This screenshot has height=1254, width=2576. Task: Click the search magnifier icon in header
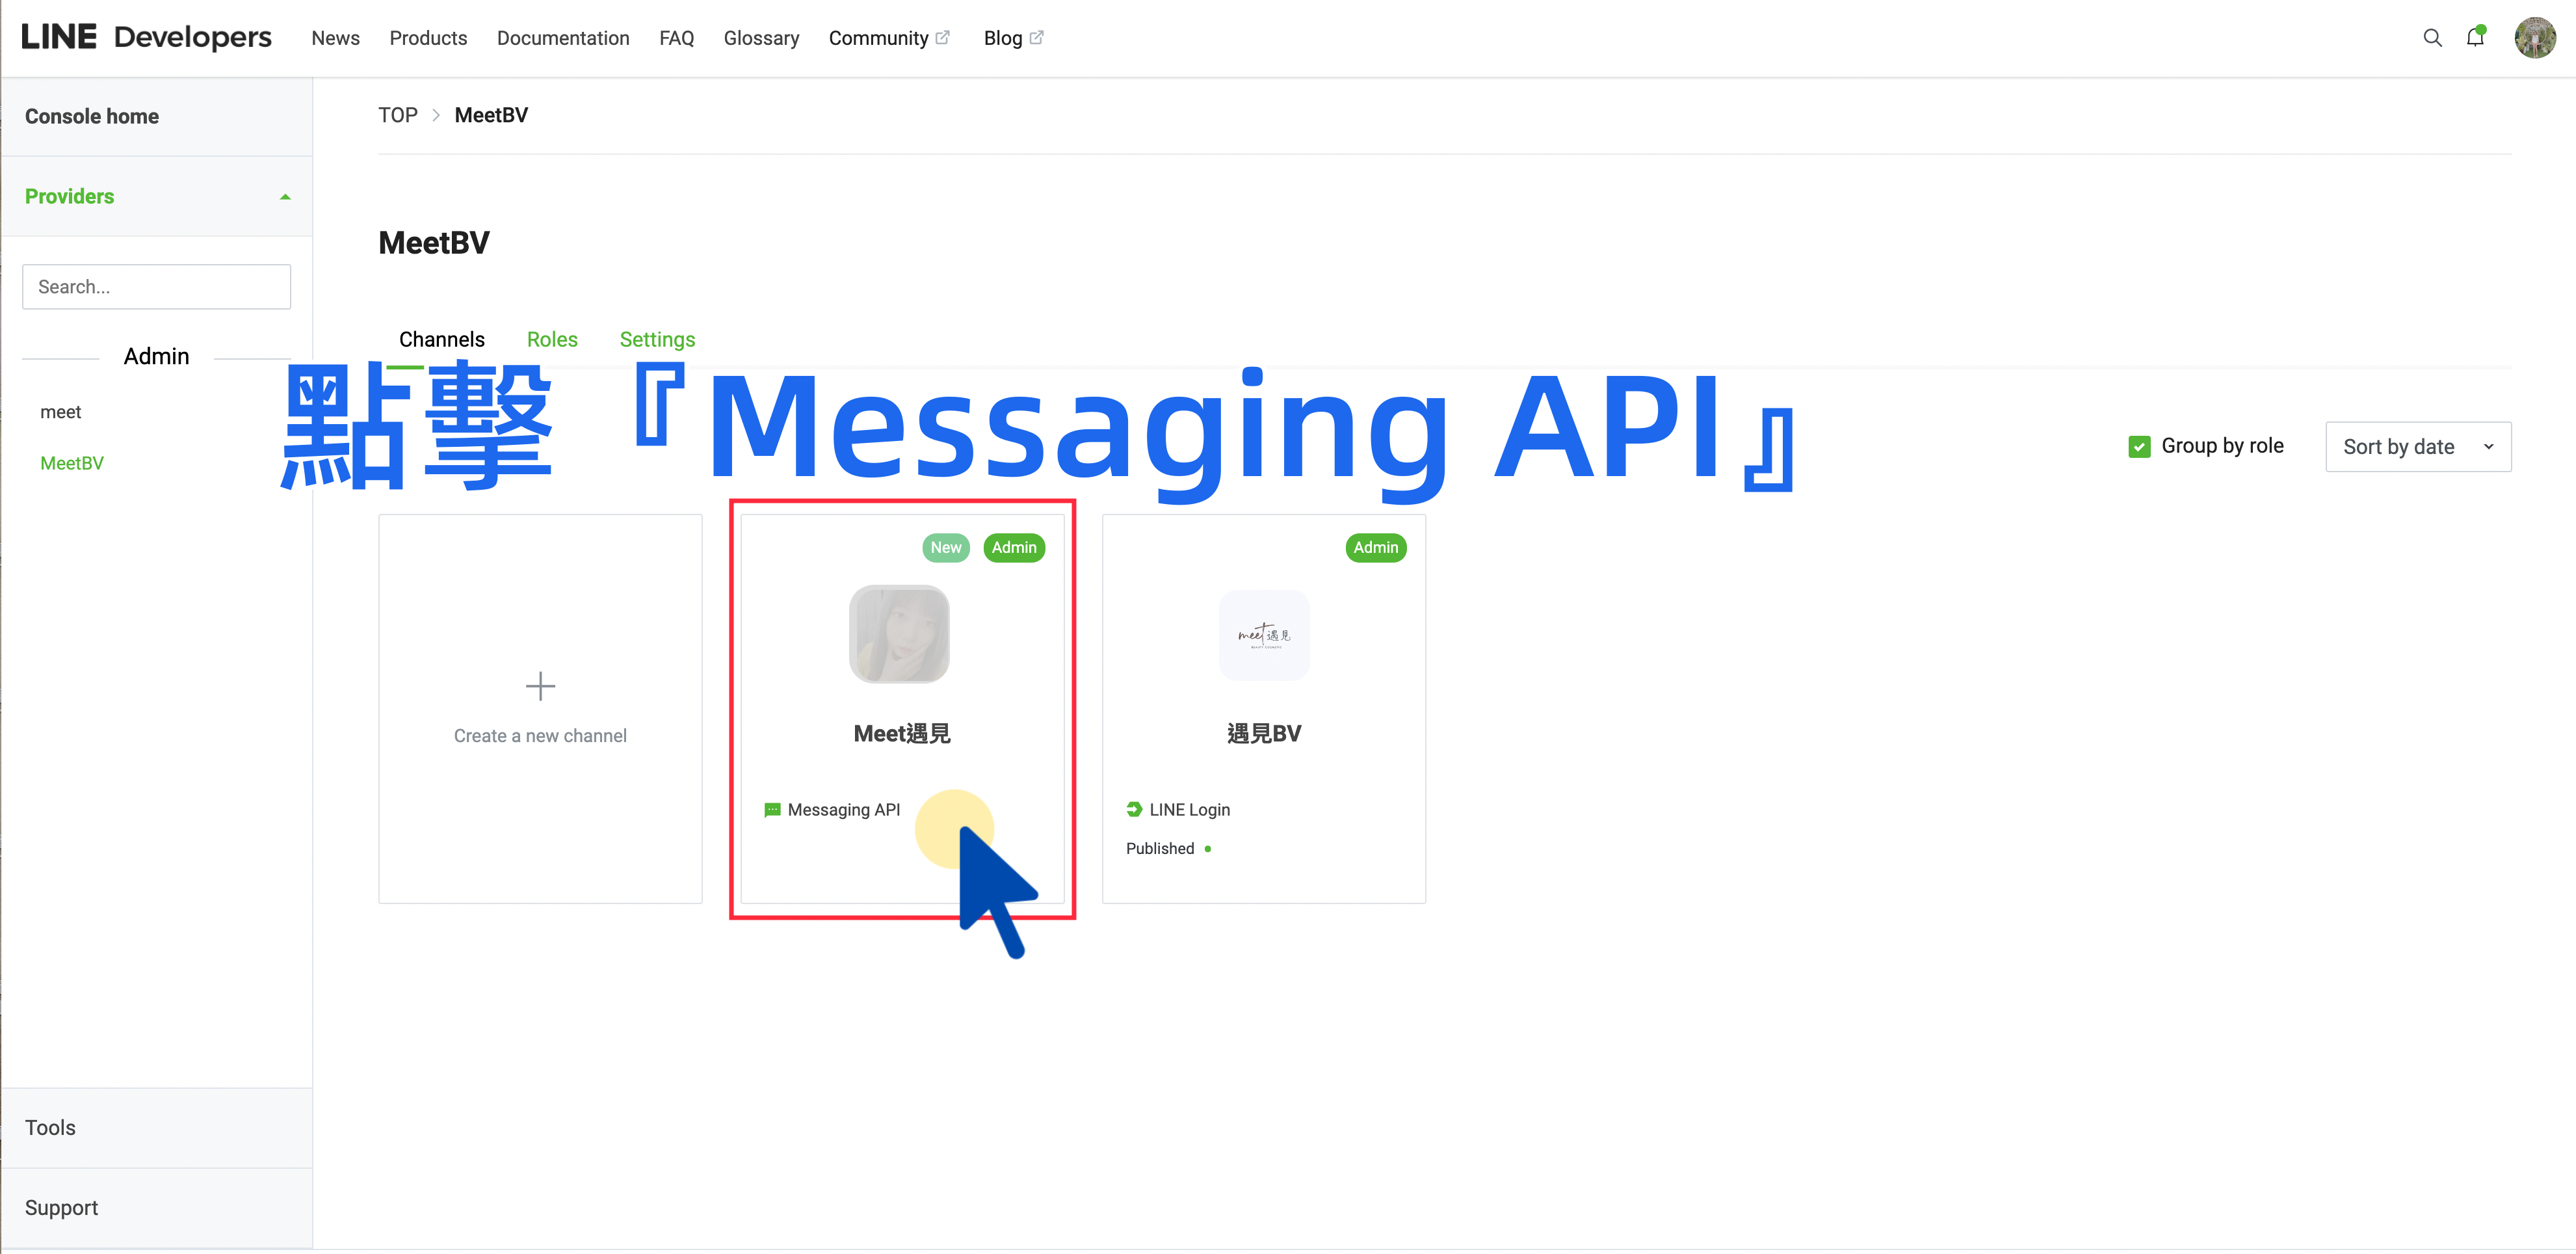tap(2432, 38)
